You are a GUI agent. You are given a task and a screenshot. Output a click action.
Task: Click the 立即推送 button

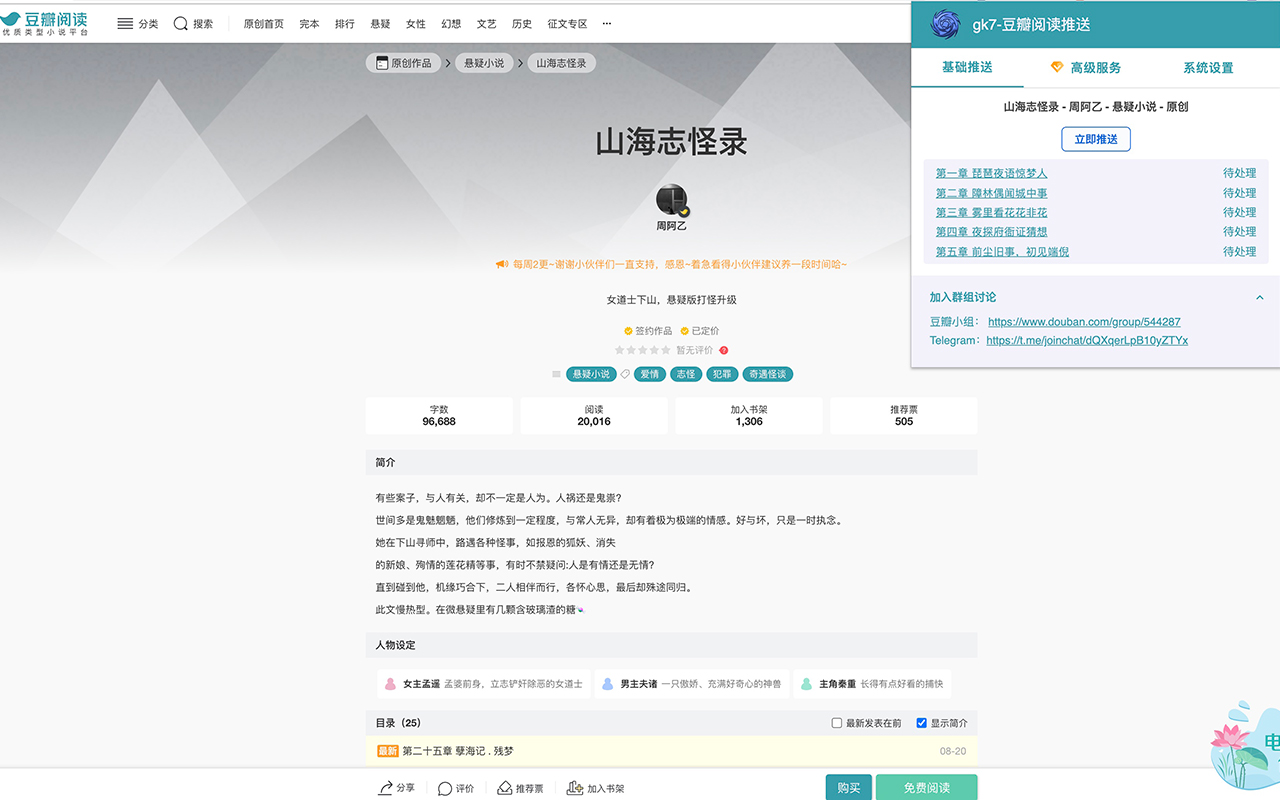(1095, 140)
